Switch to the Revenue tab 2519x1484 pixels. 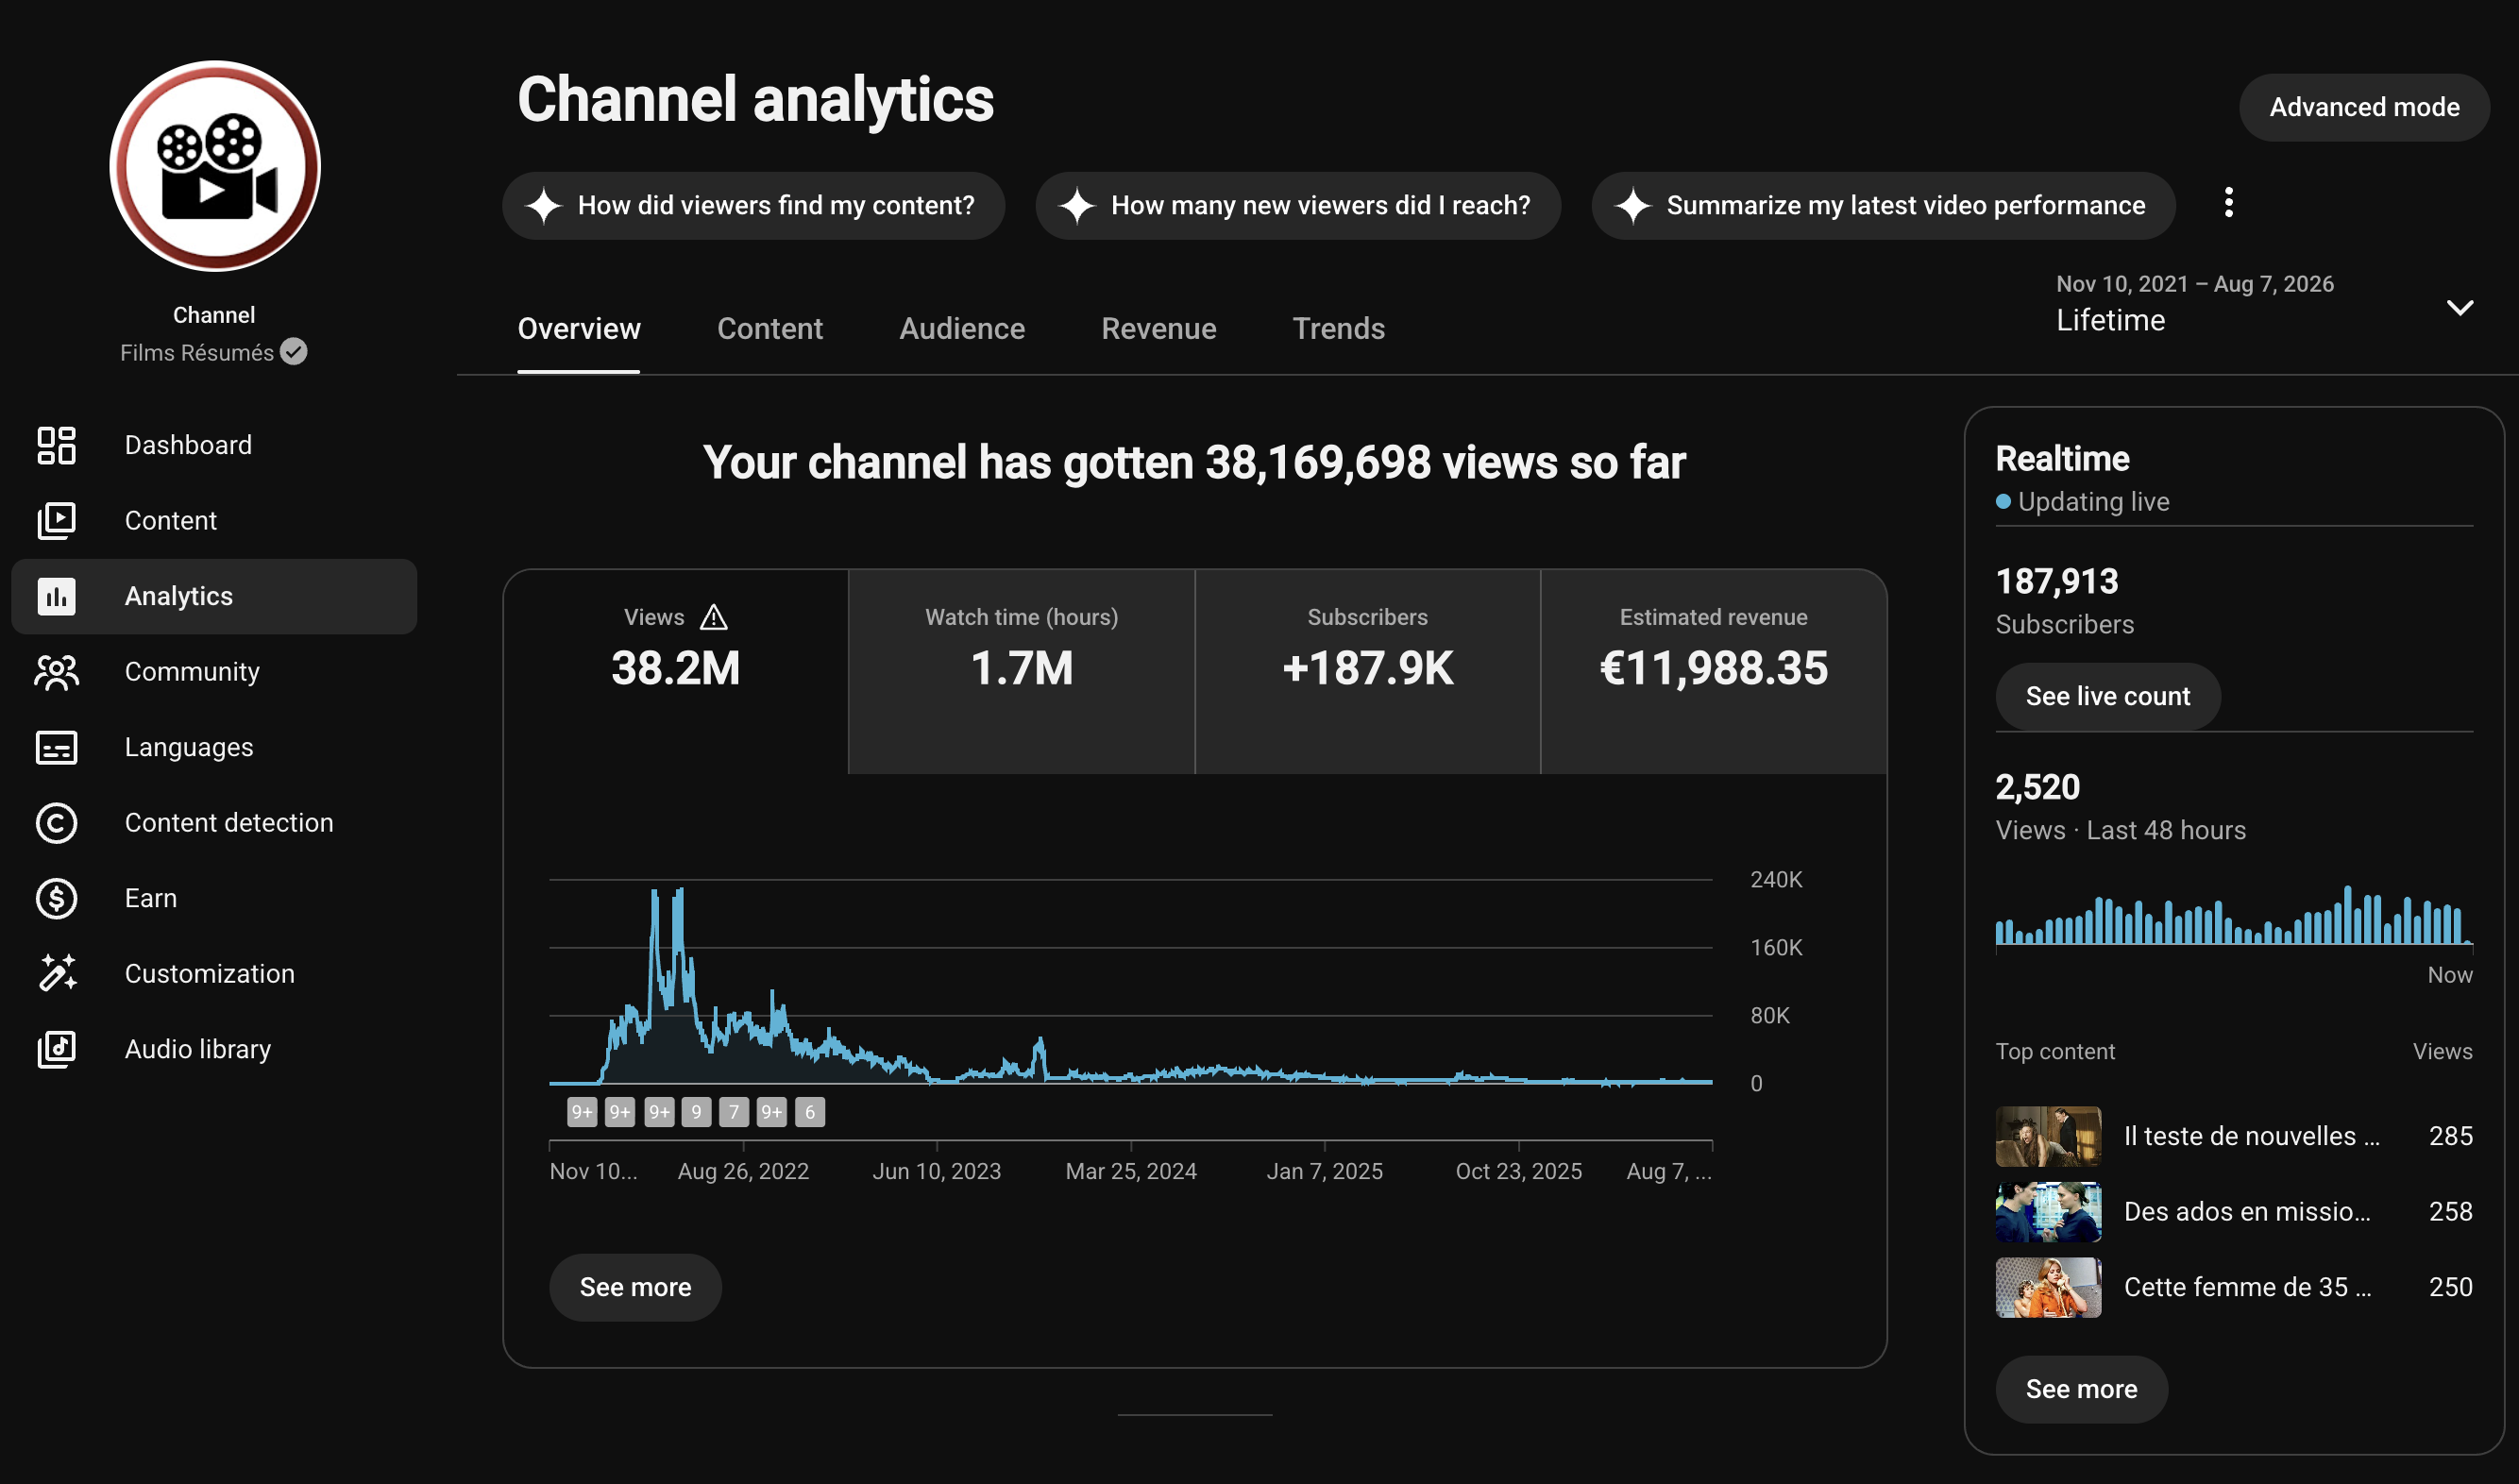(1158, 329)
